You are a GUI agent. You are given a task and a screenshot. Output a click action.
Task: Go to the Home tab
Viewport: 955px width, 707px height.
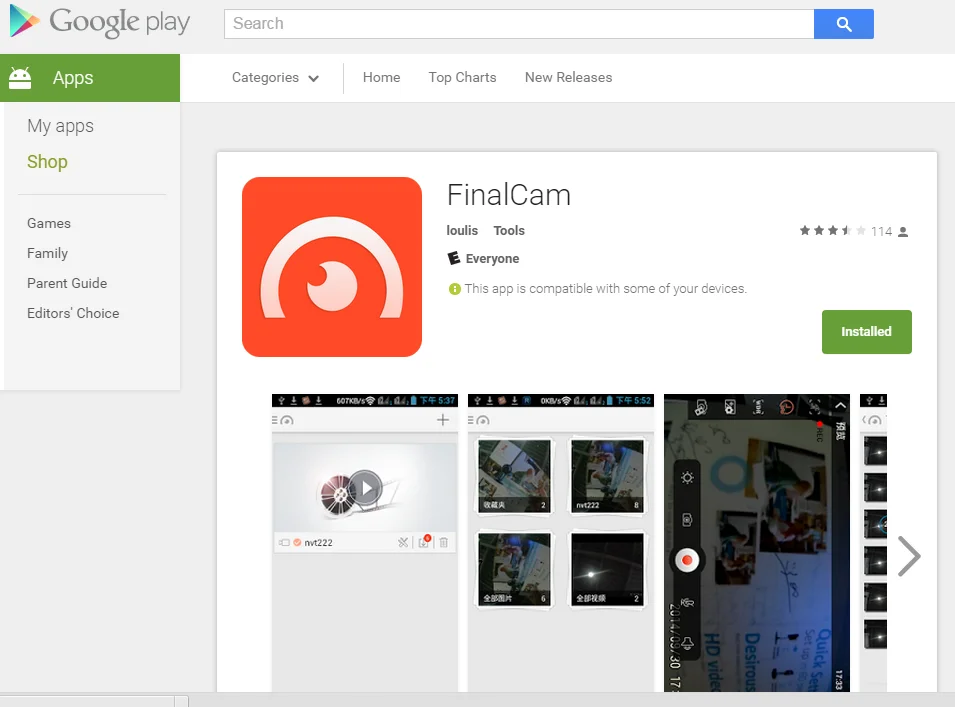381,77
